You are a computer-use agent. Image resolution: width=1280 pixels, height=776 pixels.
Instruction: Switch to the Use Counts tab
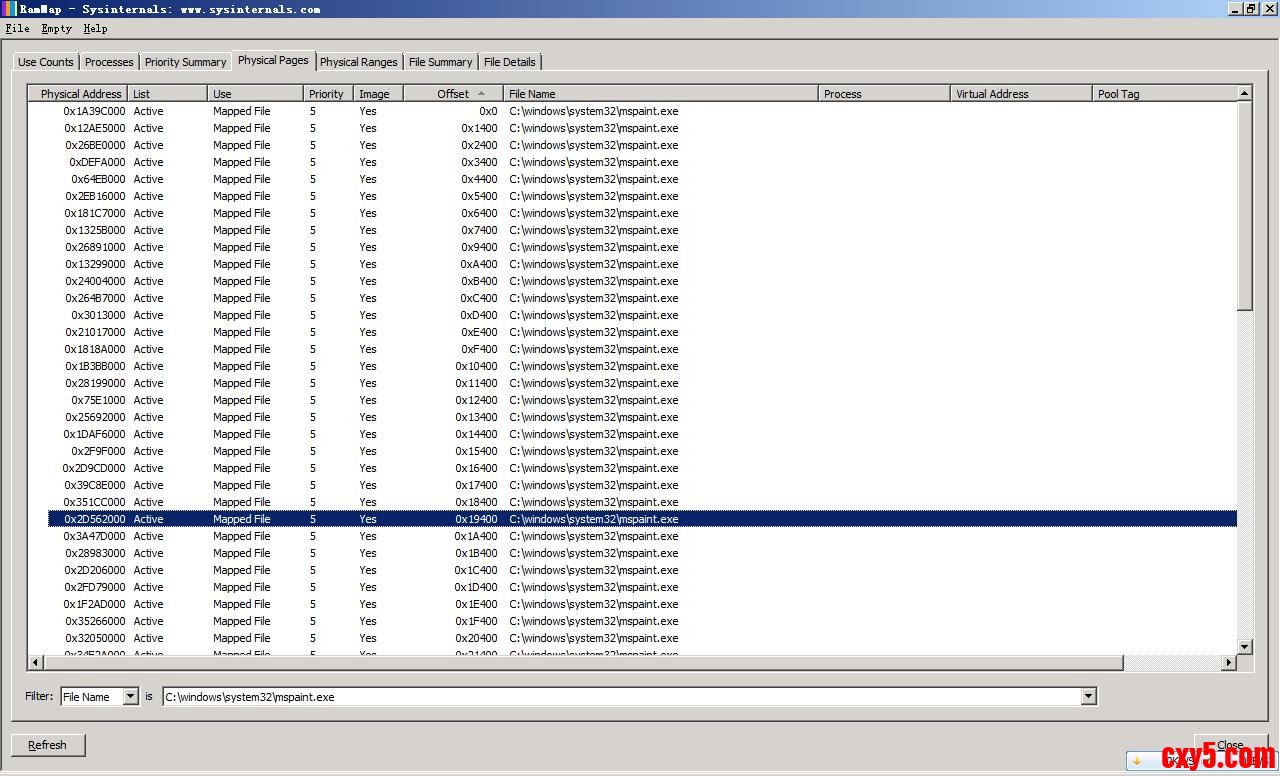coord(46,62)
